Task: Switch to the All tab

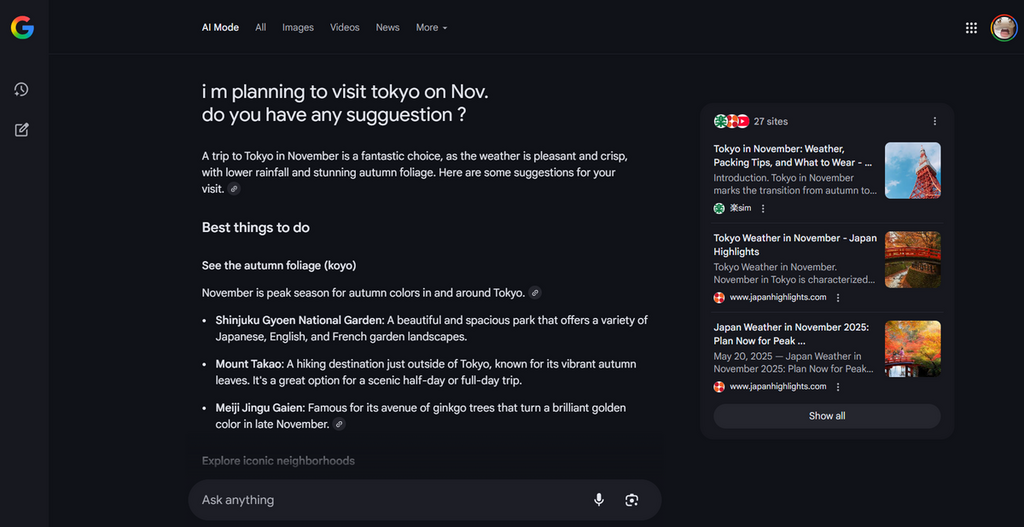Action: pos(261,27)
